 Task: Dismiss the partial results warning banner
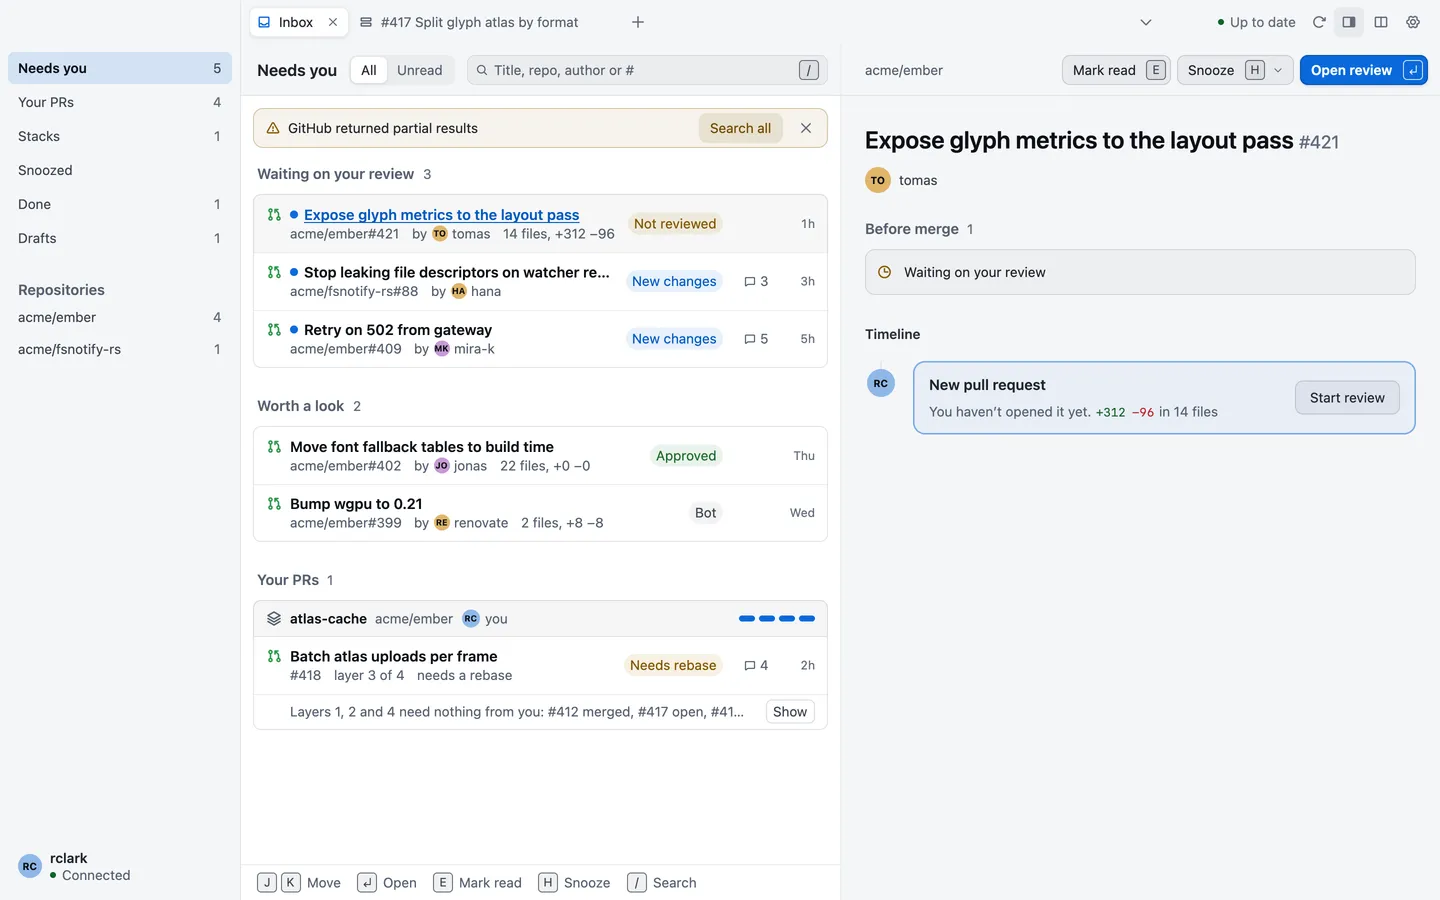tap(806, 128)
